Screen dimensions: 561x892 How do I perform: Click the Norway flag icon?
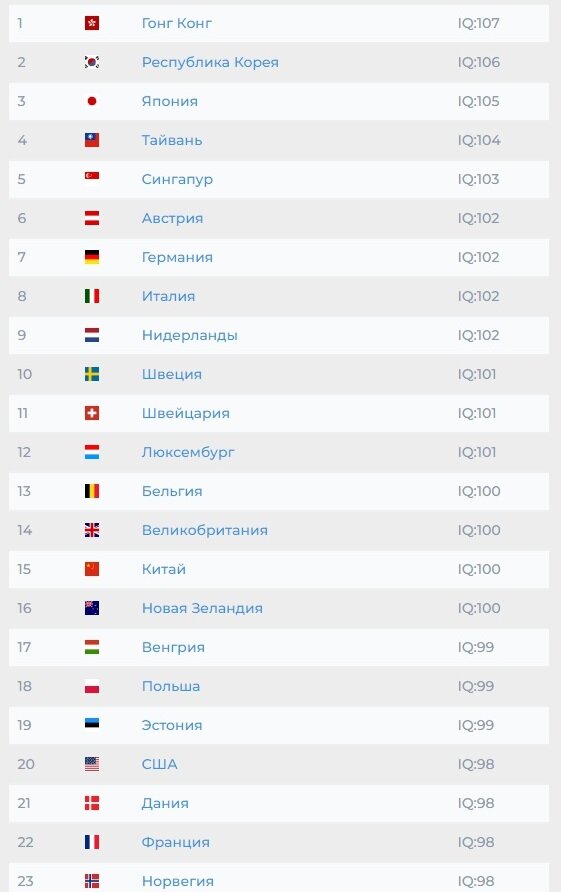92,881
